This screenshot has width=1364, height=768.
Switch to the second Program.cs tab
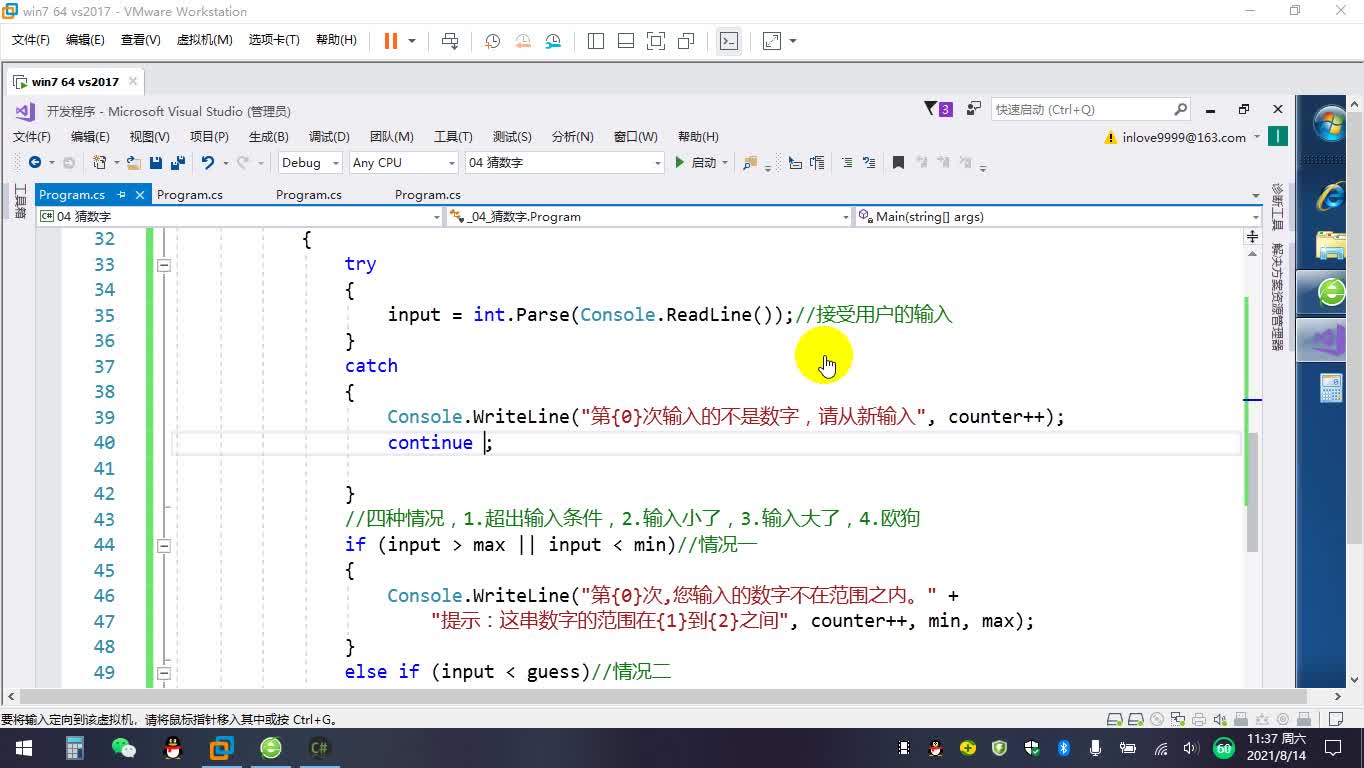point(190,194)
